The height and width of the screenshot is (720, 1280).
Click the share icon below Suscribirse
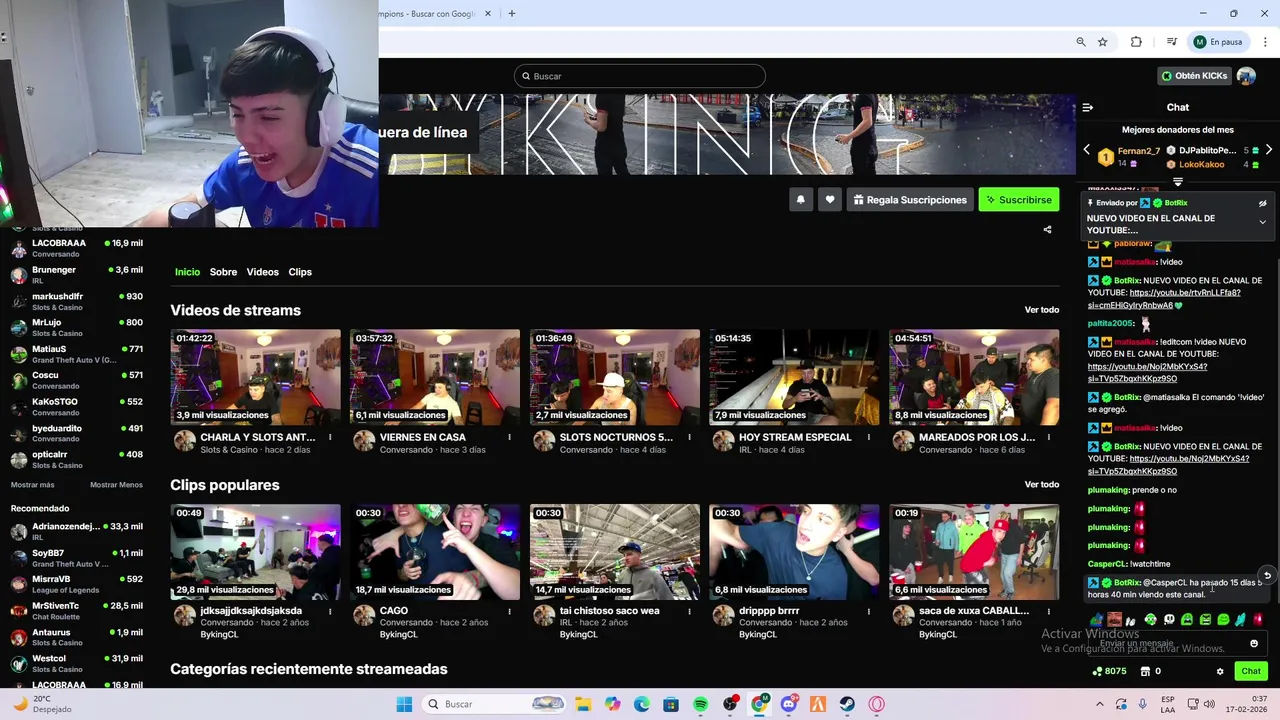coord(1047,230)
